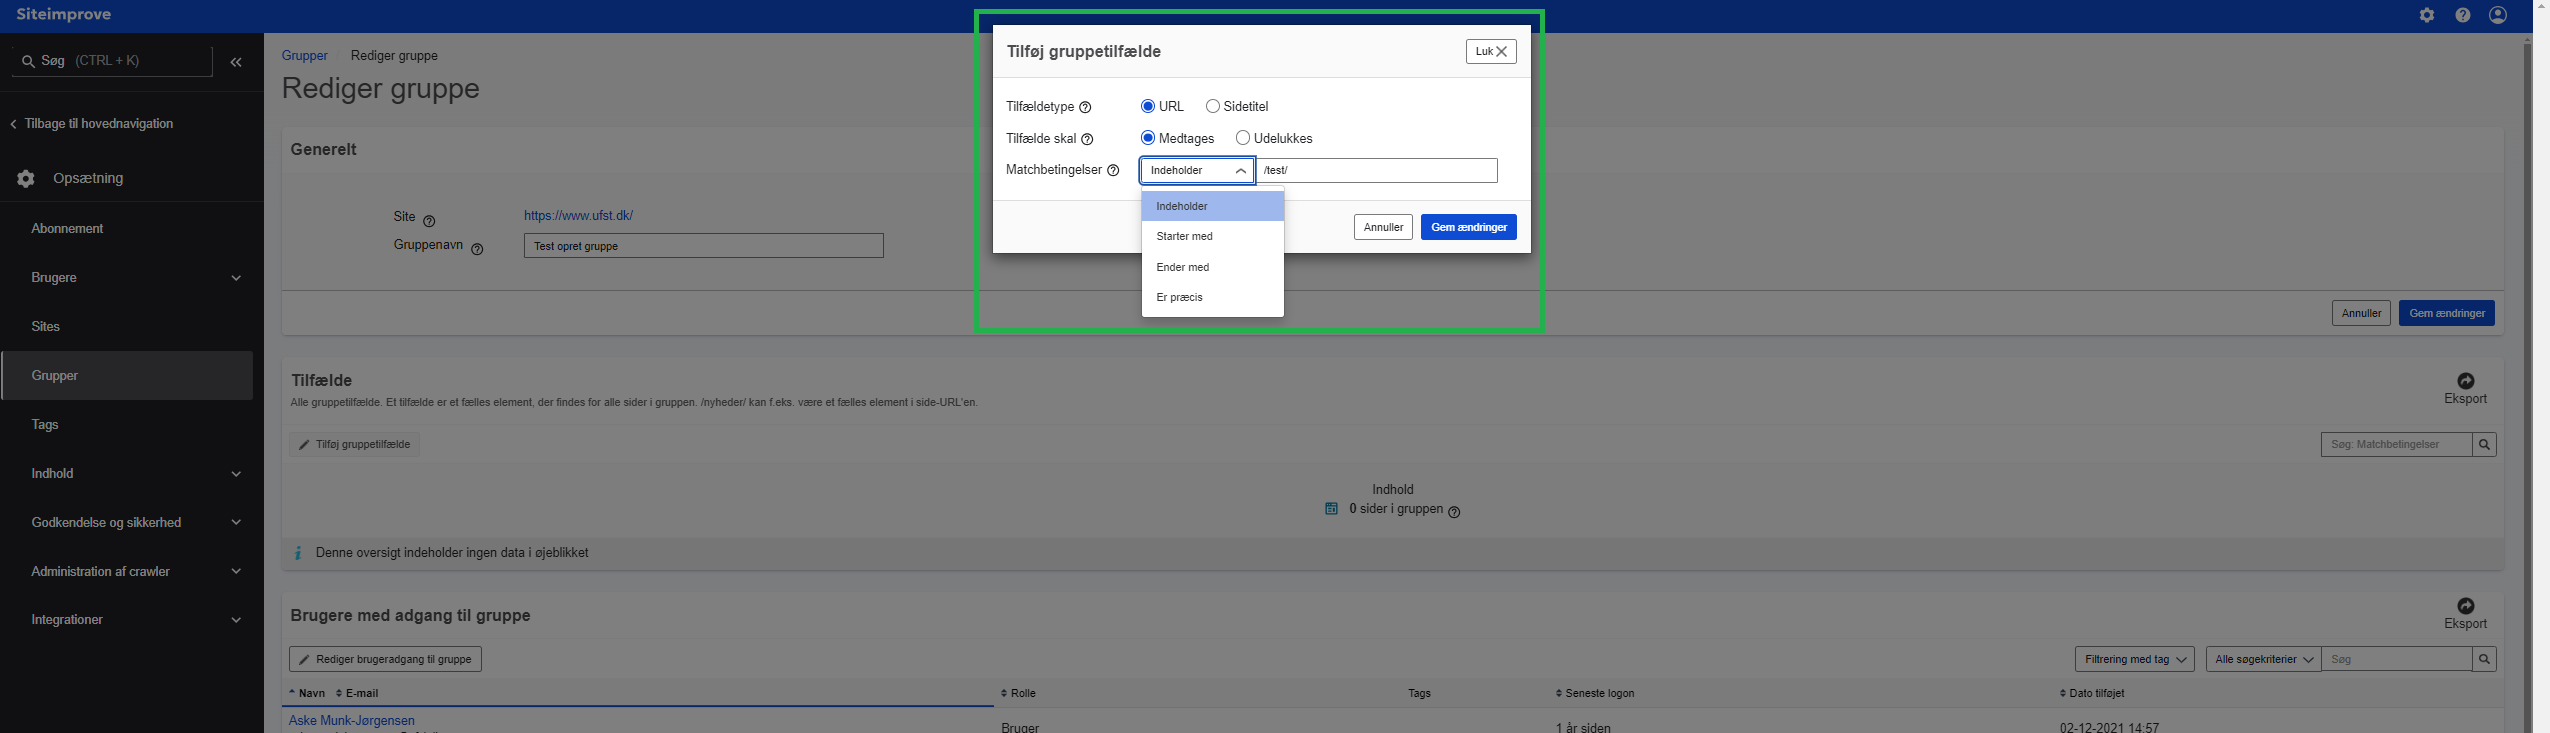Select the Sidetitel radio button

1212,106
